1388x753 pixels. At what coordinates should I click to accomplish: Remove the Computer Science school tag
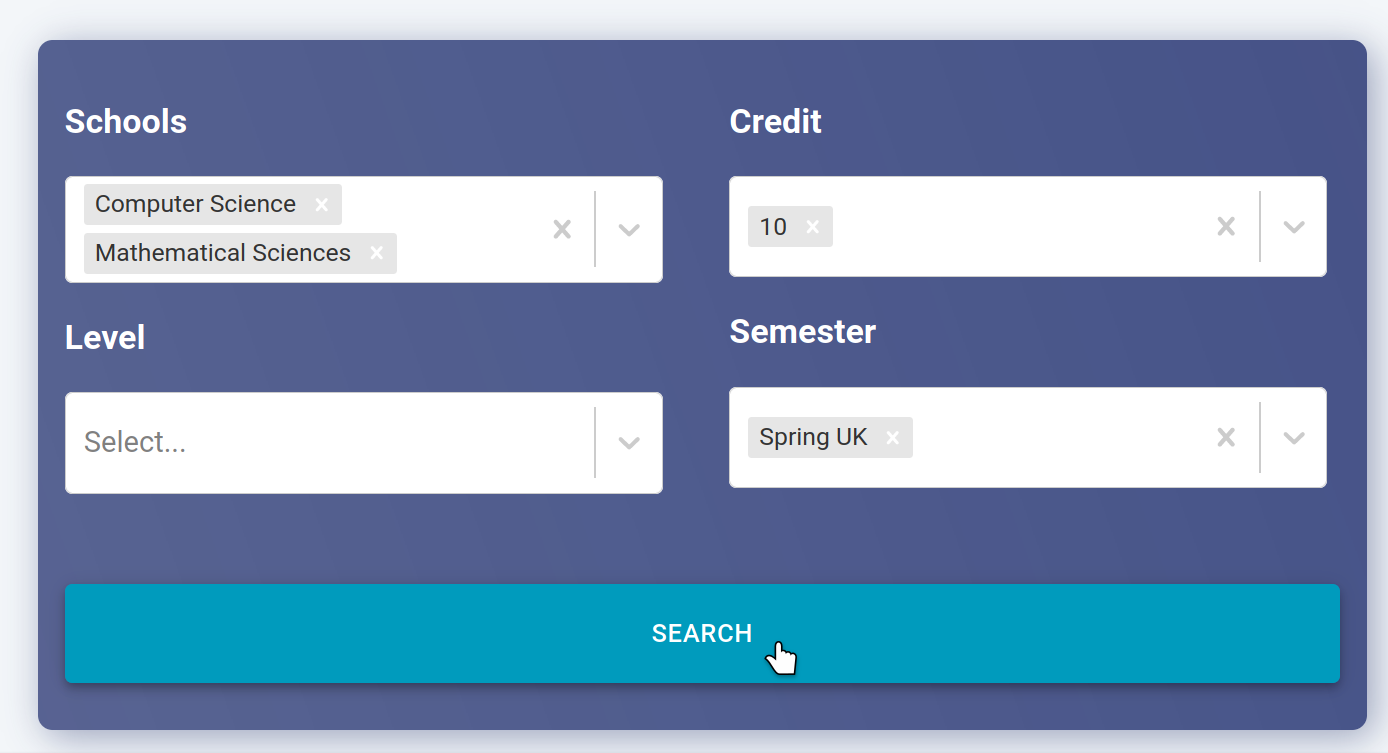pos(322,204)
